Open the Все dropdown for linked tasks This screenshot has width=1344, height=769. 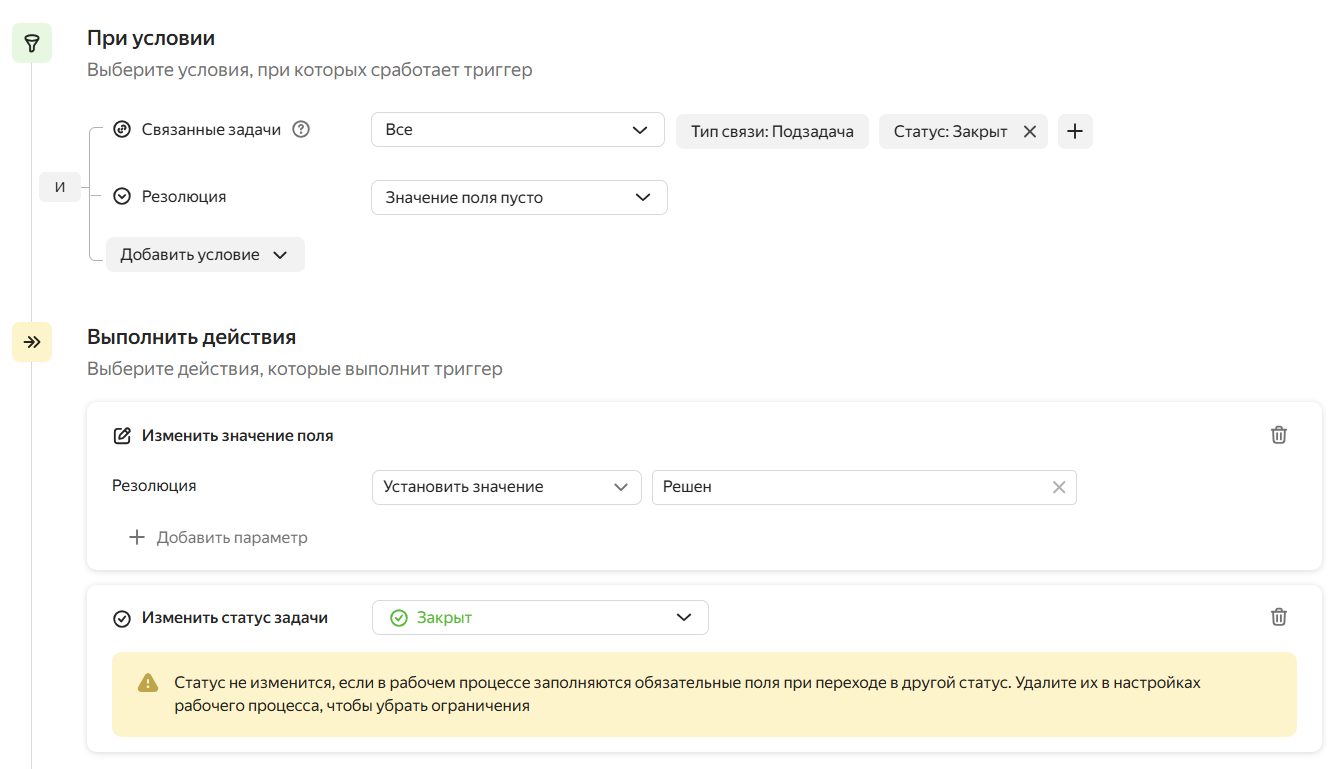click(517, 130)
